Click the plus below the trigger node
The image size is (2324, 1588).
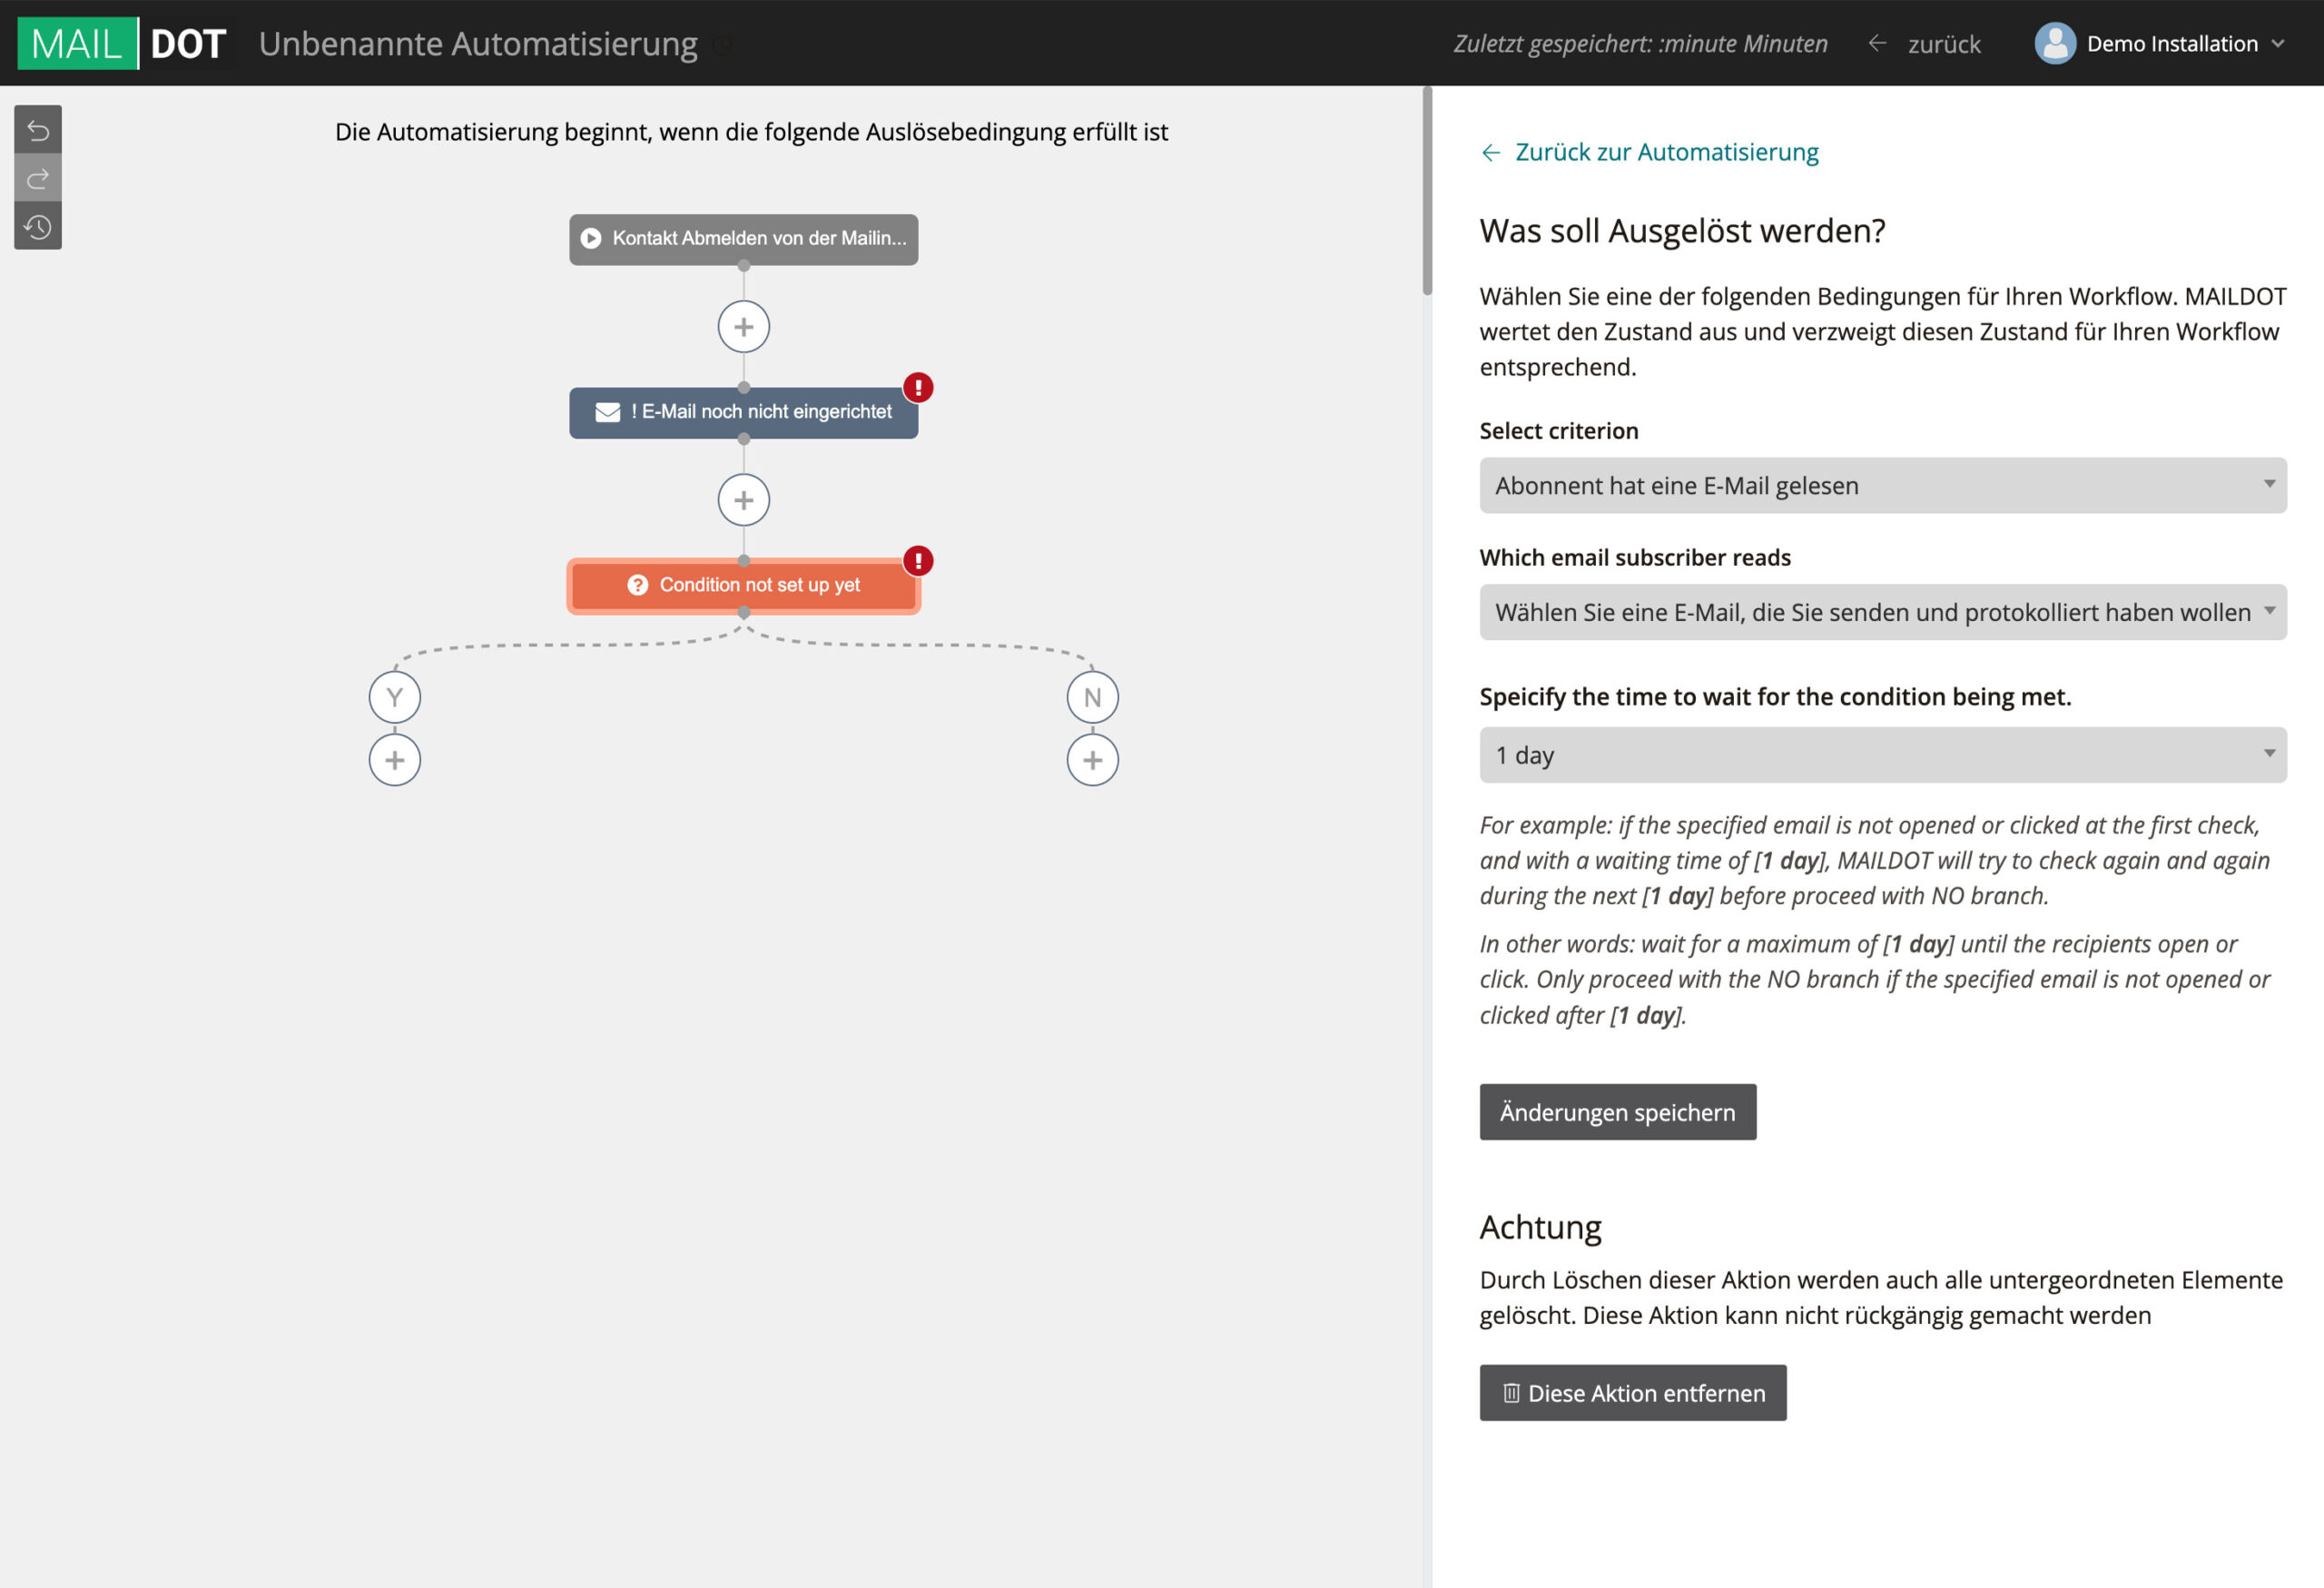pos(743,327)
